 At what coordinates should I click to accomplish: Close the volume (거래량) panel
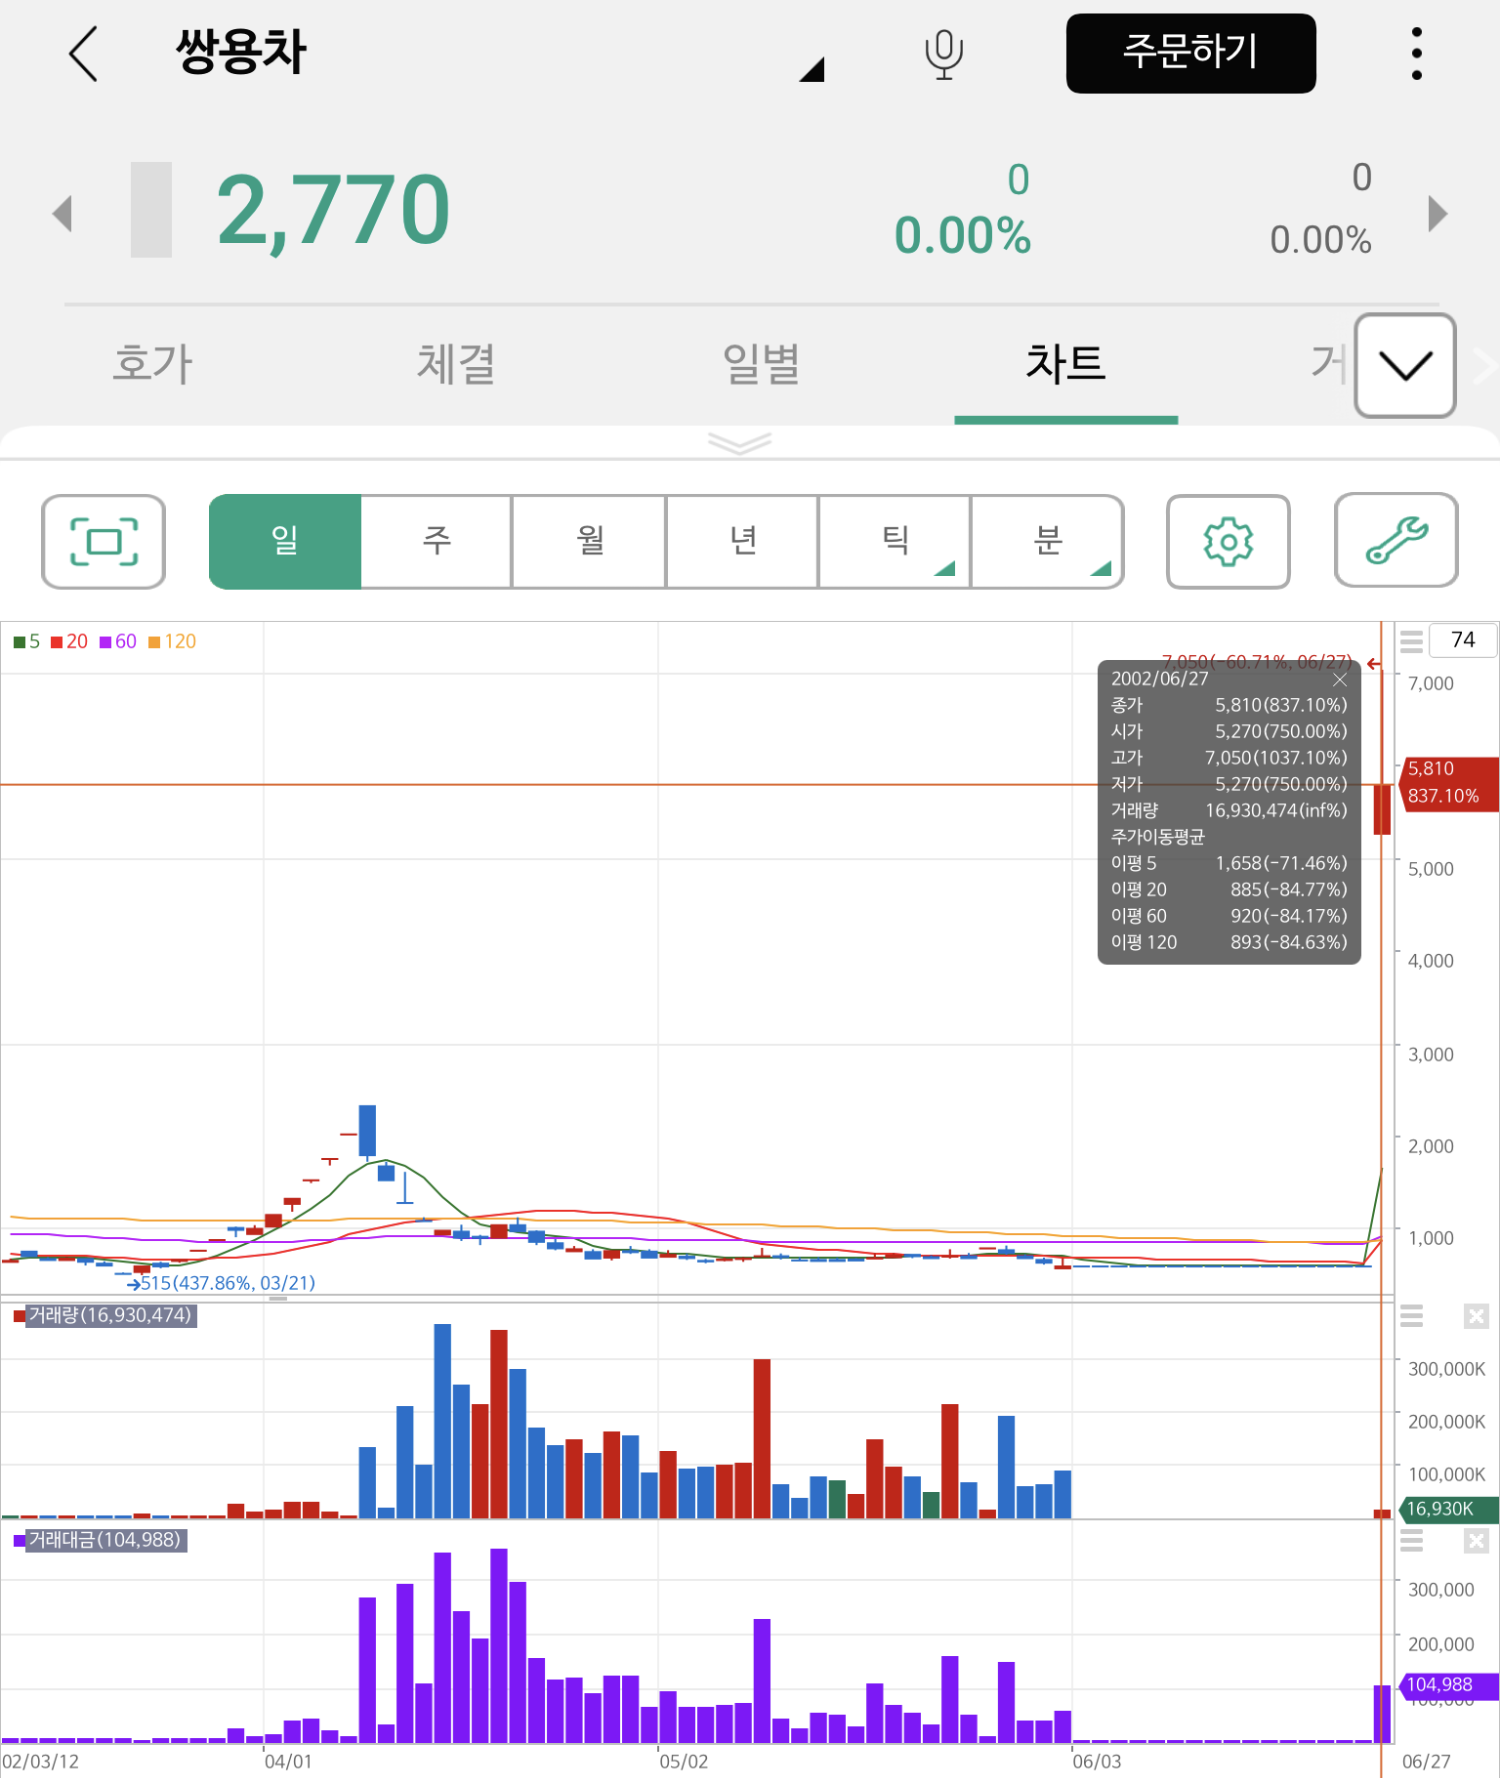tap(1476, 1316)
